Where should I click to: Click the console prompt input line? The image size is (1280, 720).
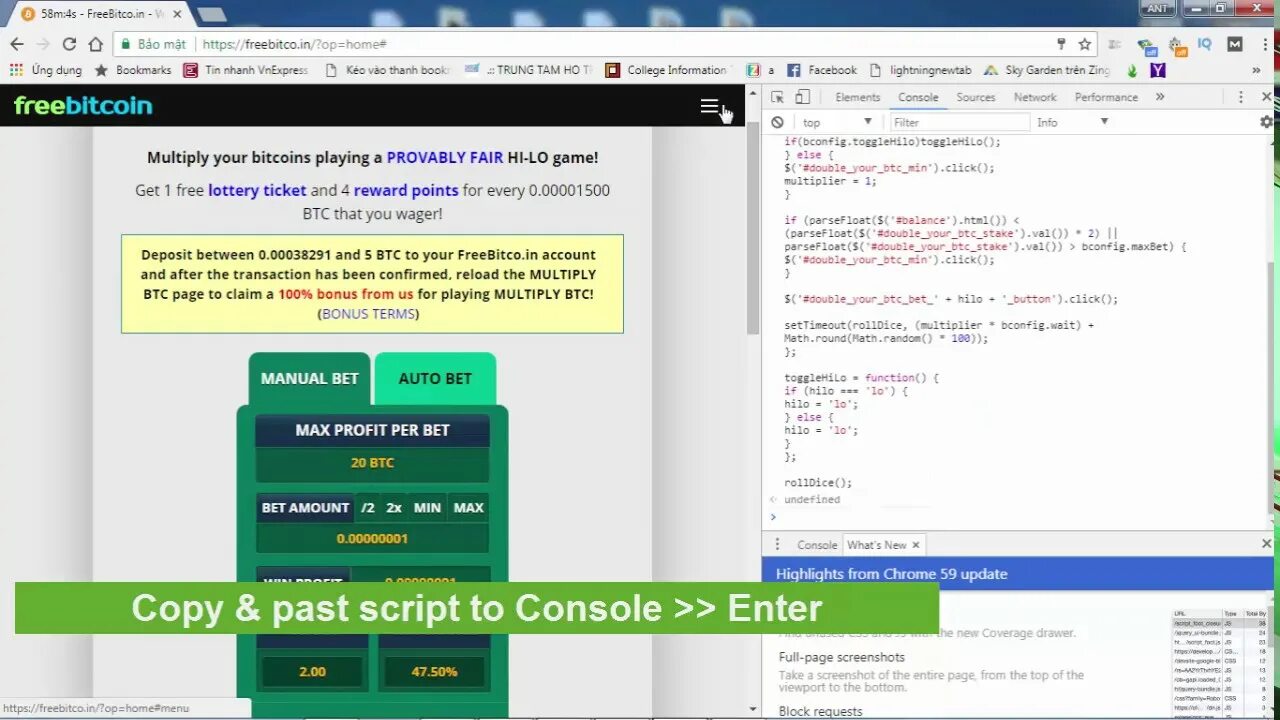pyautogui.click(x=1020, y=517)
